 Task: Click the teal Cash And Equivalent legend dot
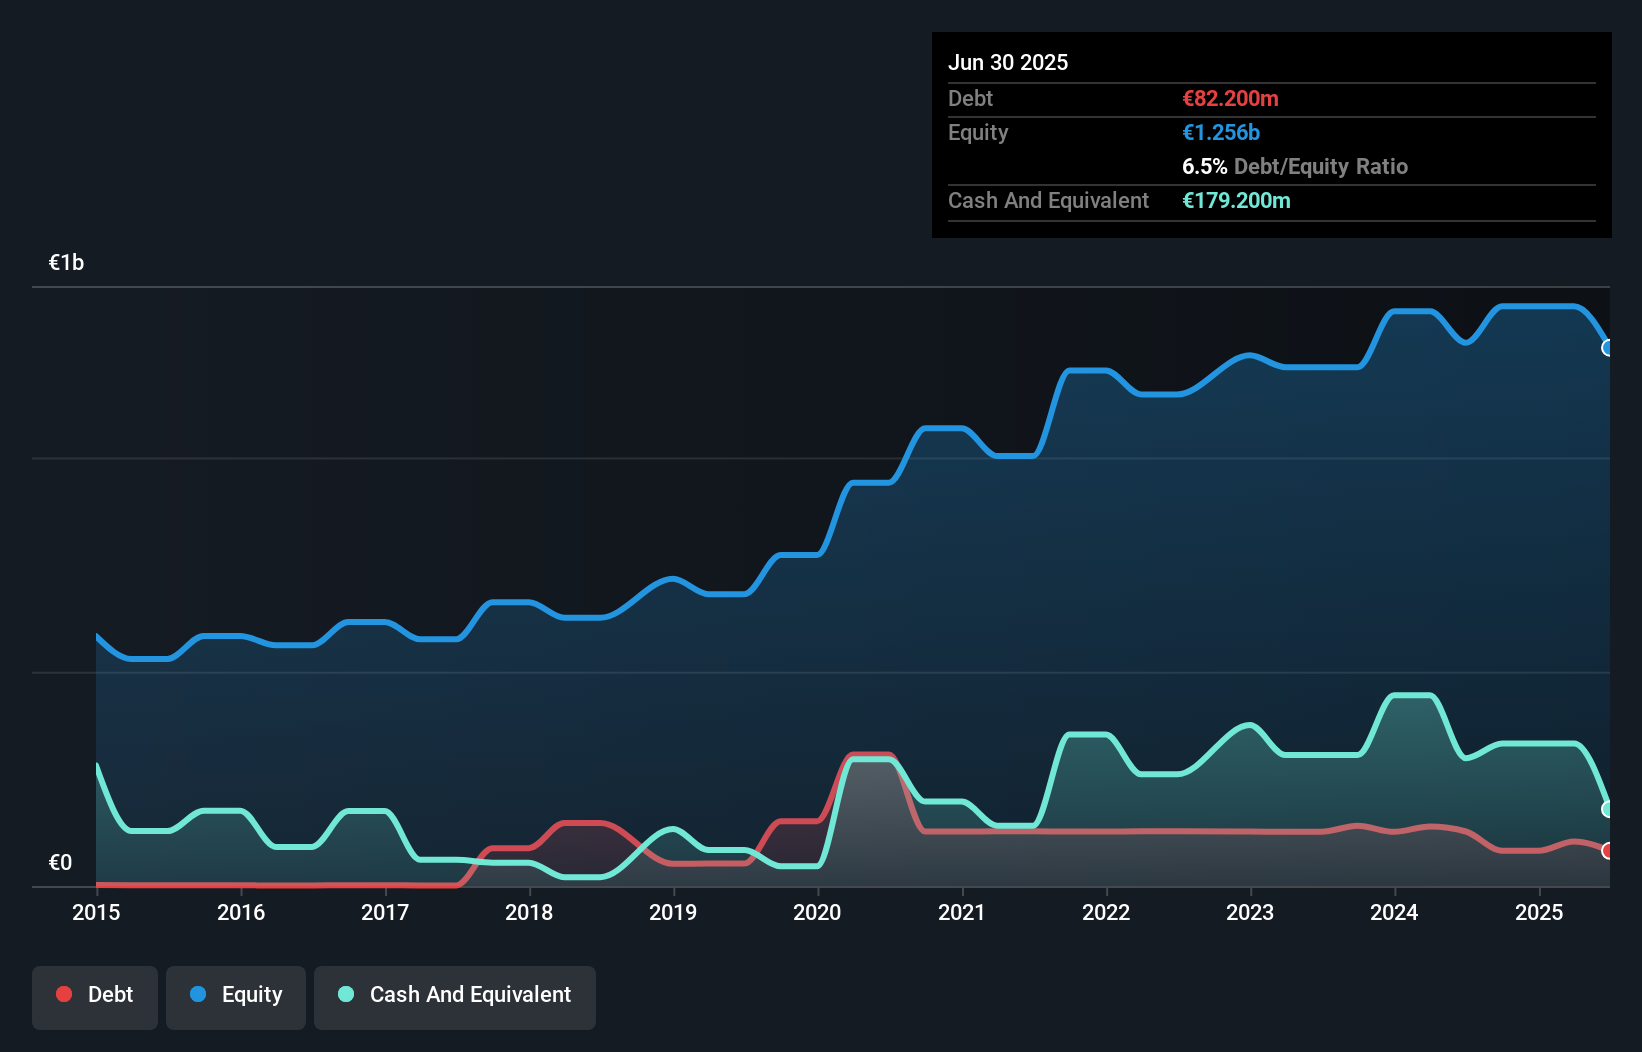coord(345,994)
